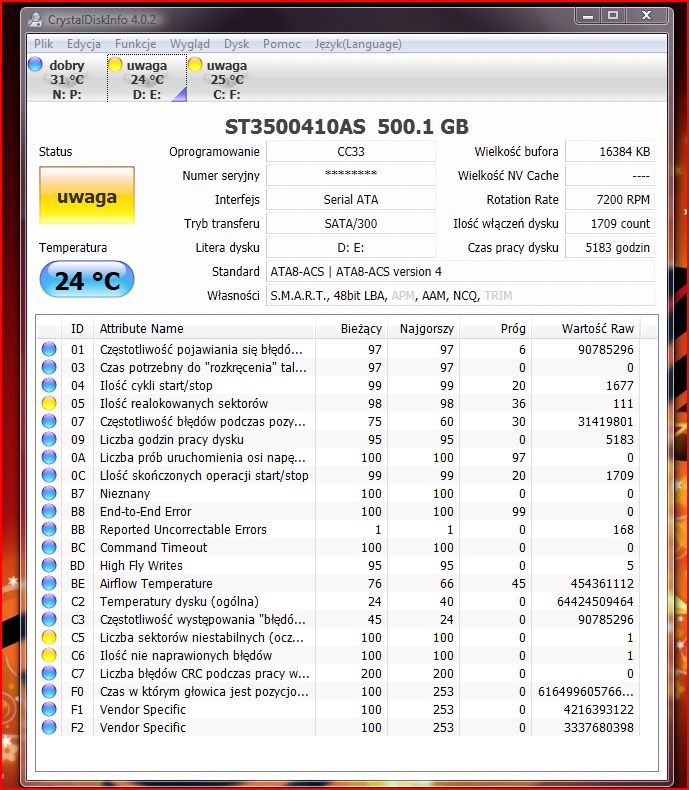689x790 pixels.
Task: Click the Rotation Rate field 7200 RPM
Action: click(x=610, y=200)
